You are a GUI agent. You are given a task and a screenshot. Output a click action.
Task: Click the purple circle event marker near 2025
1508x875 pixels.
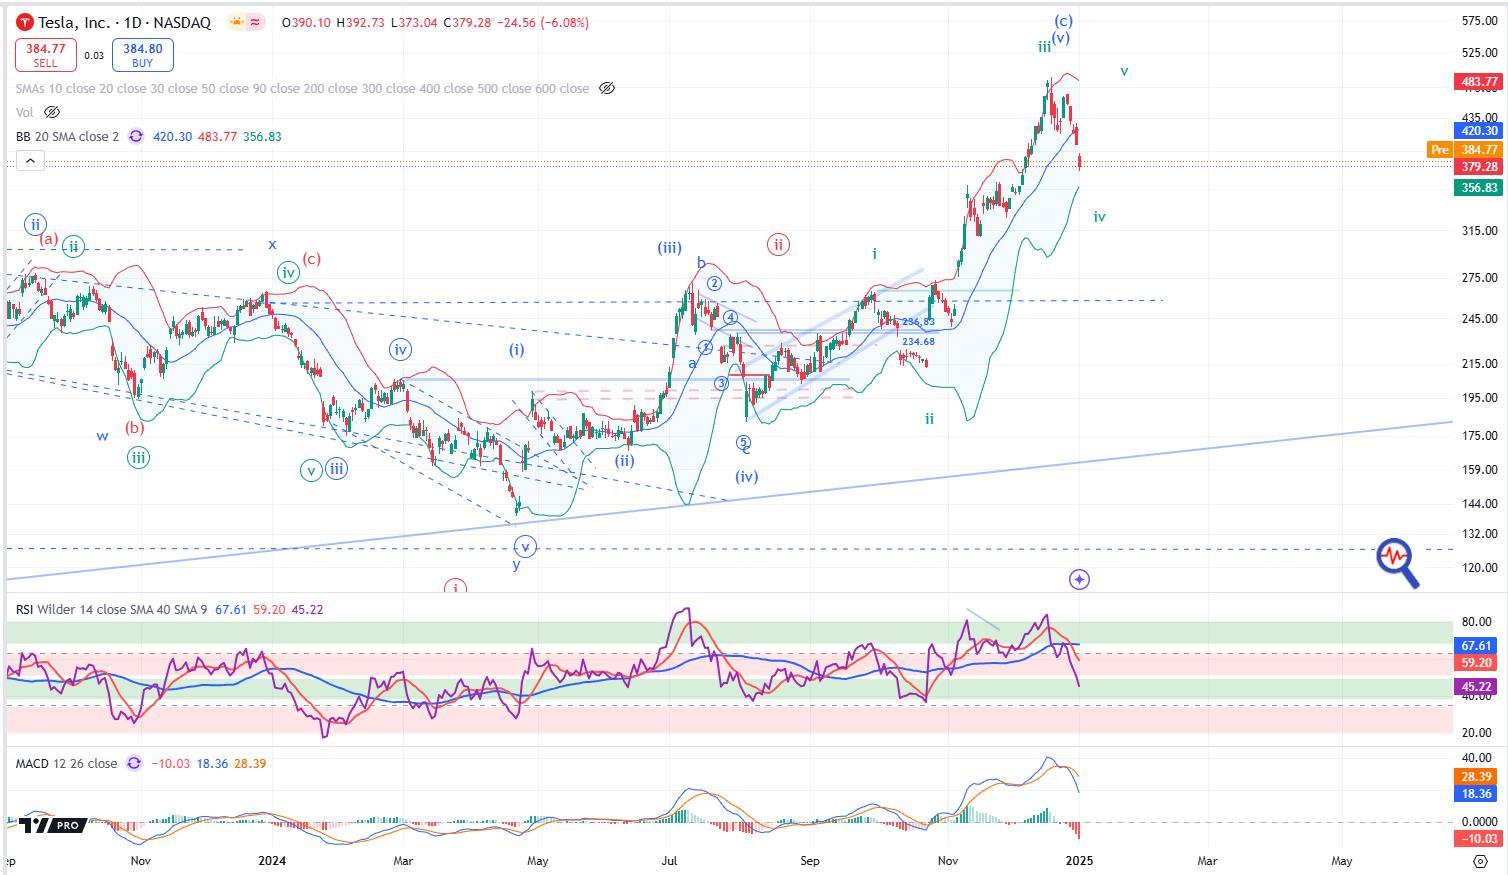pos(1079,579)
